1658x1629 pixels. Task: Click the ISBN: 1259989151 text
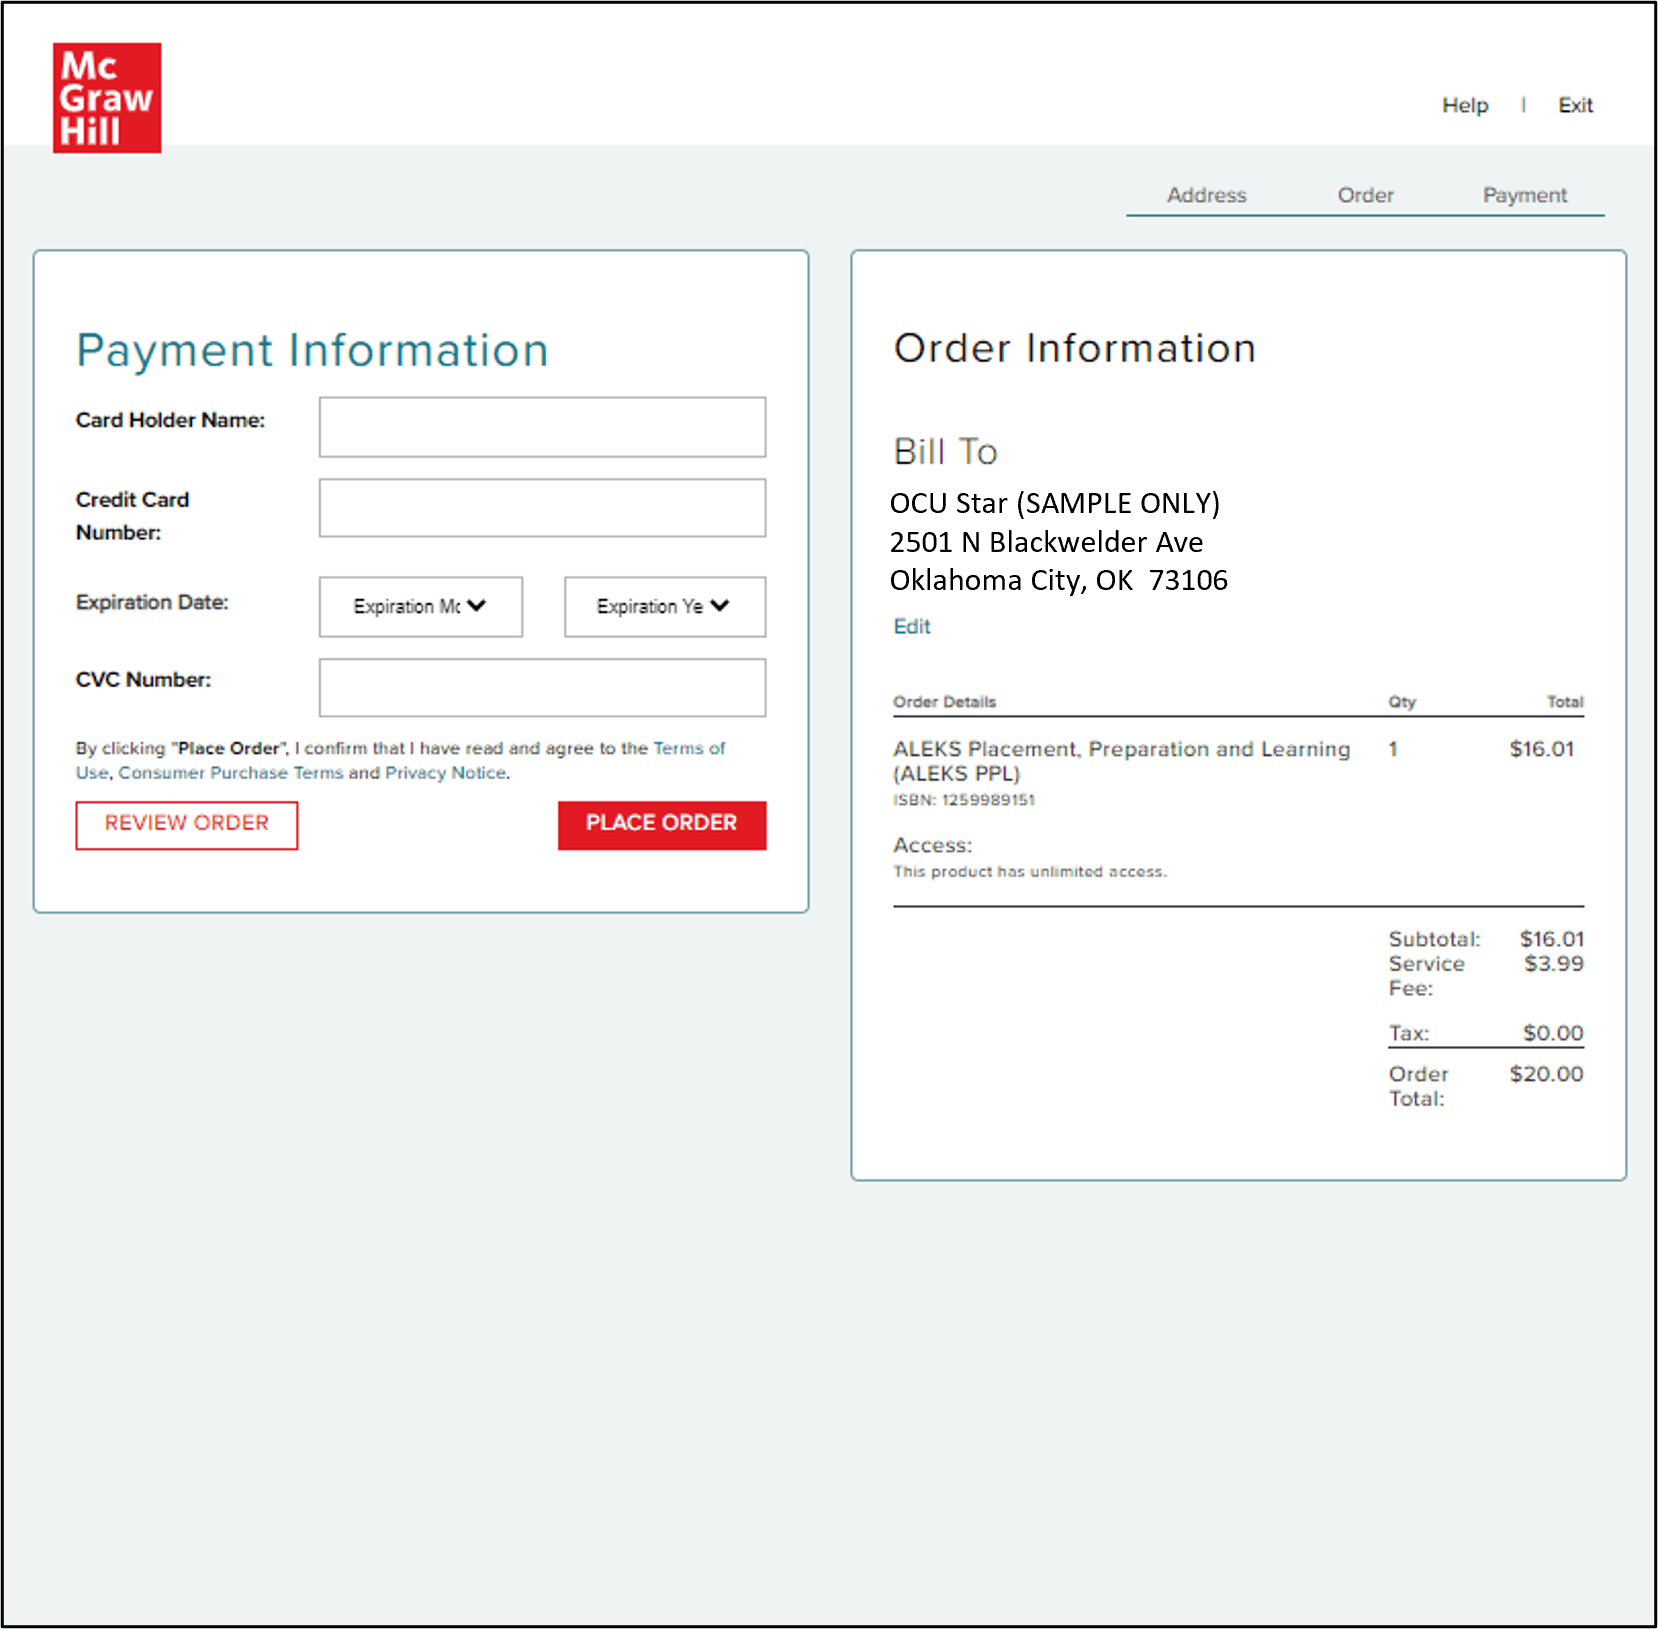click(x=964, y=800)
